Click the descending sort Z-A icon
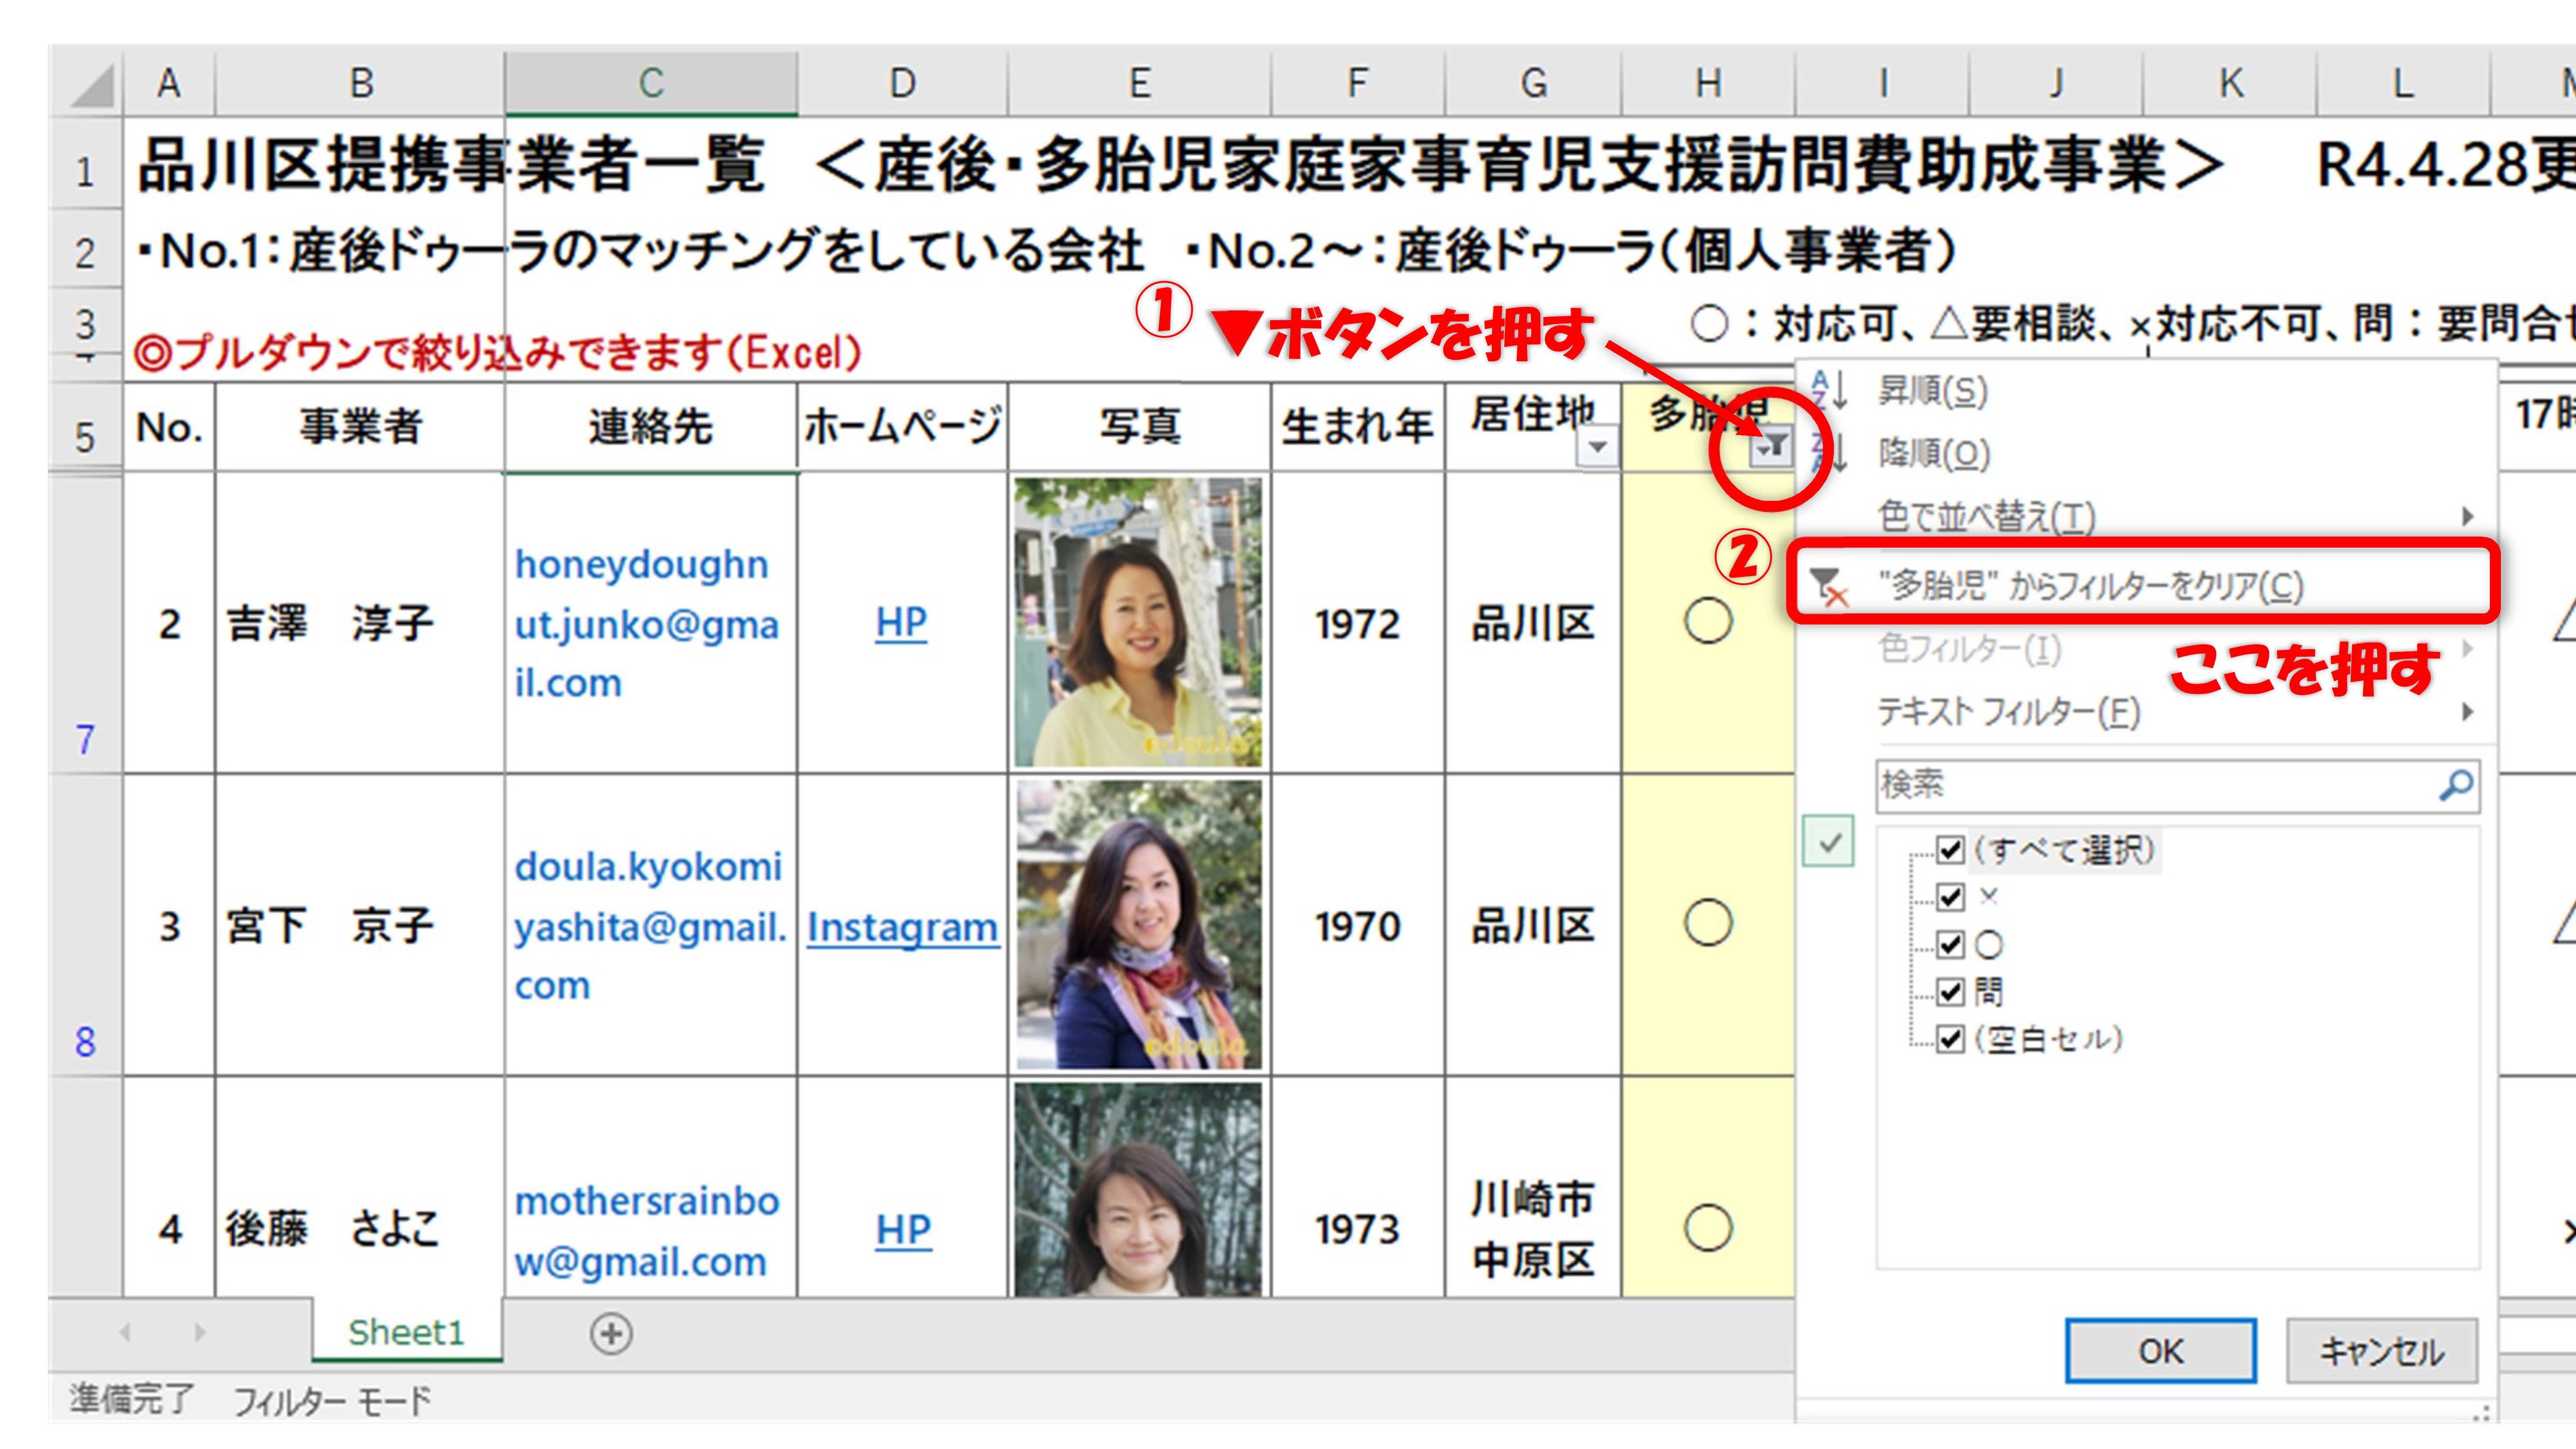 point(1829,453)
